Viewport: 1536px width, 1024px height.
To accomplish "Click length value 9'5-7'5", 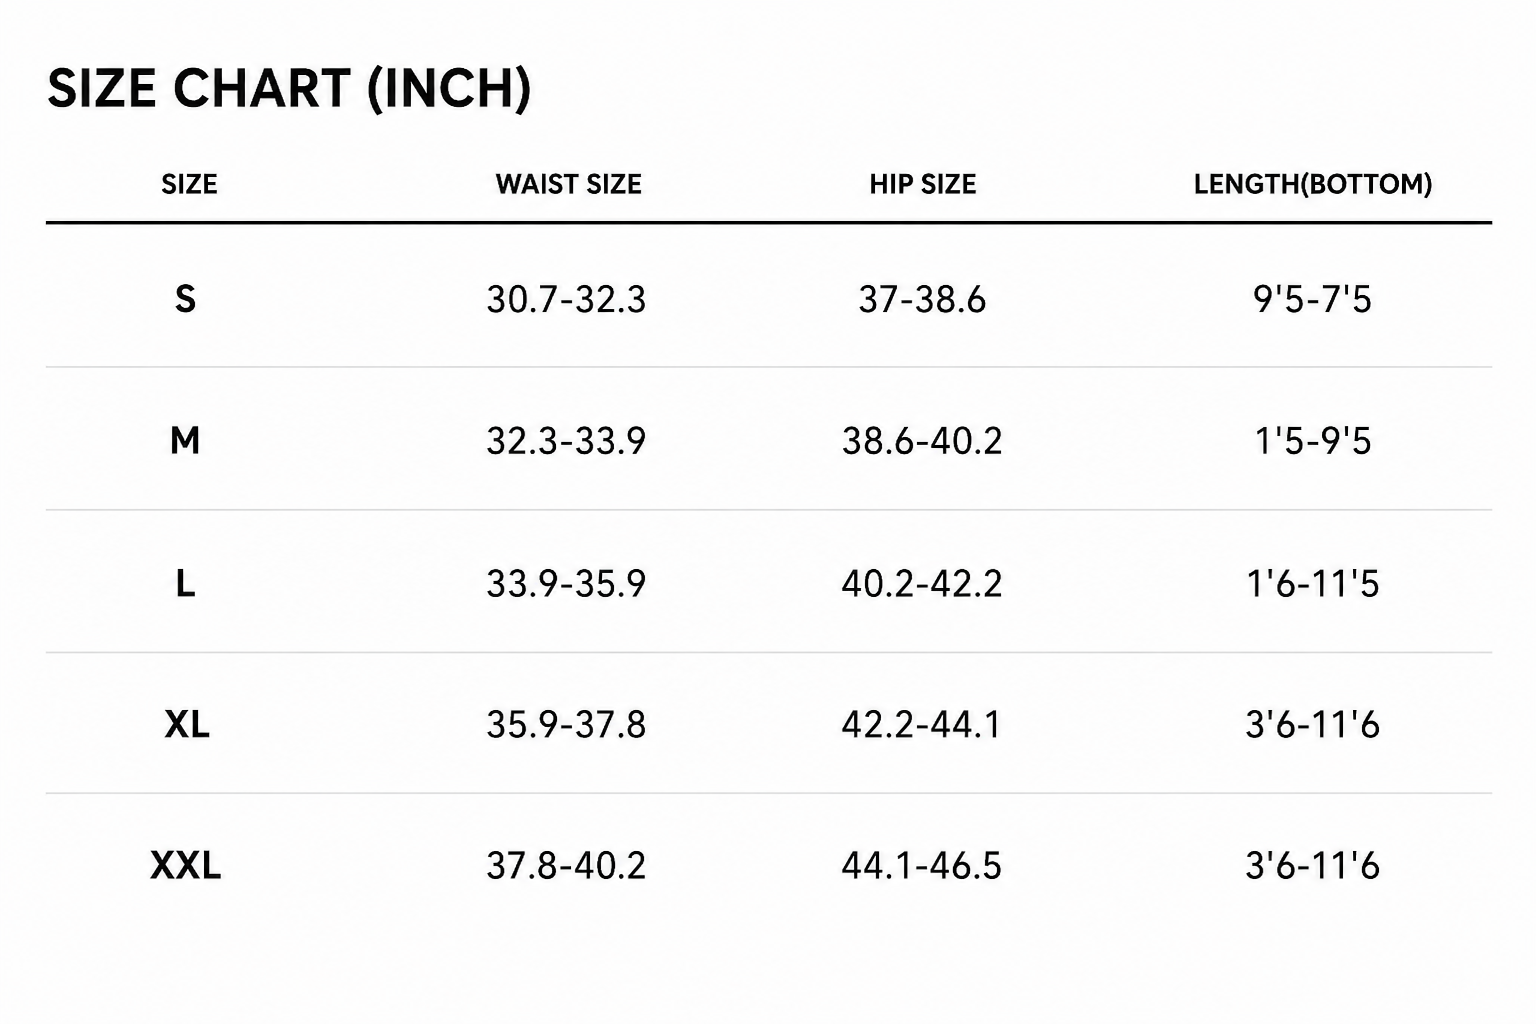I will 1312,299.
